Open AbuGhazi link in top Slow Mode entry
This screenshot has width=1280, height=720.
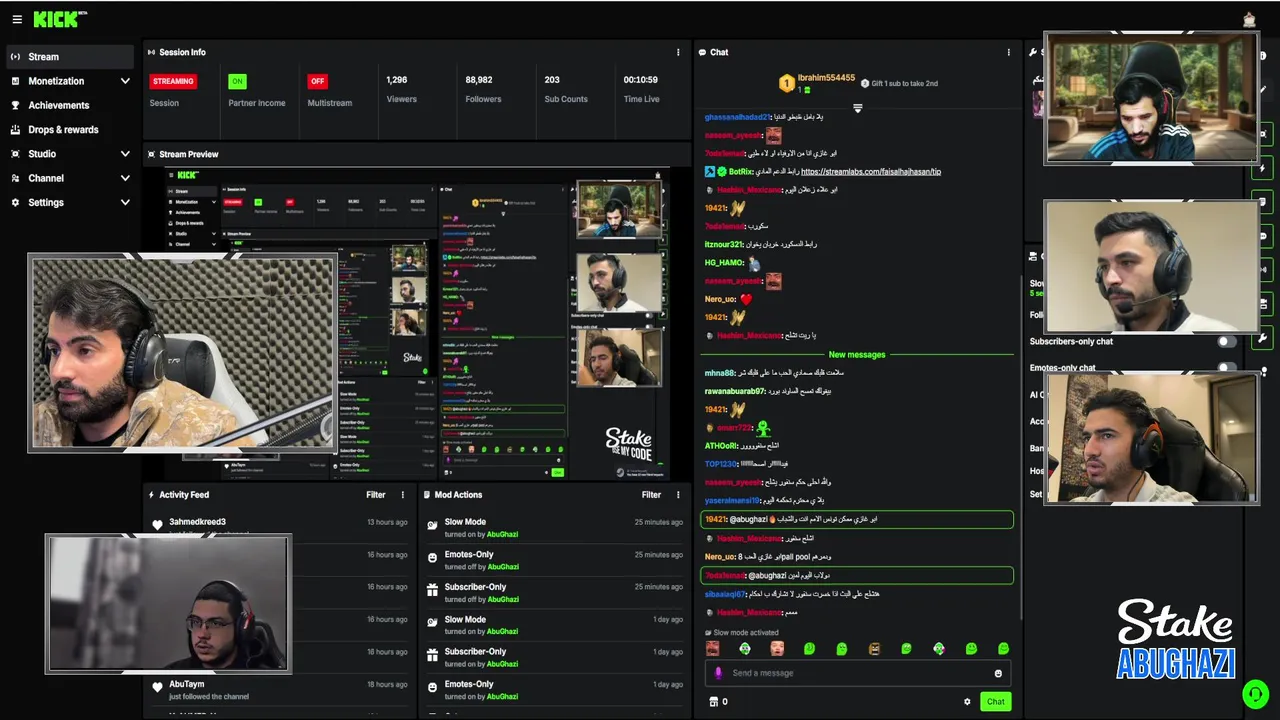click(x=502, y=534)
